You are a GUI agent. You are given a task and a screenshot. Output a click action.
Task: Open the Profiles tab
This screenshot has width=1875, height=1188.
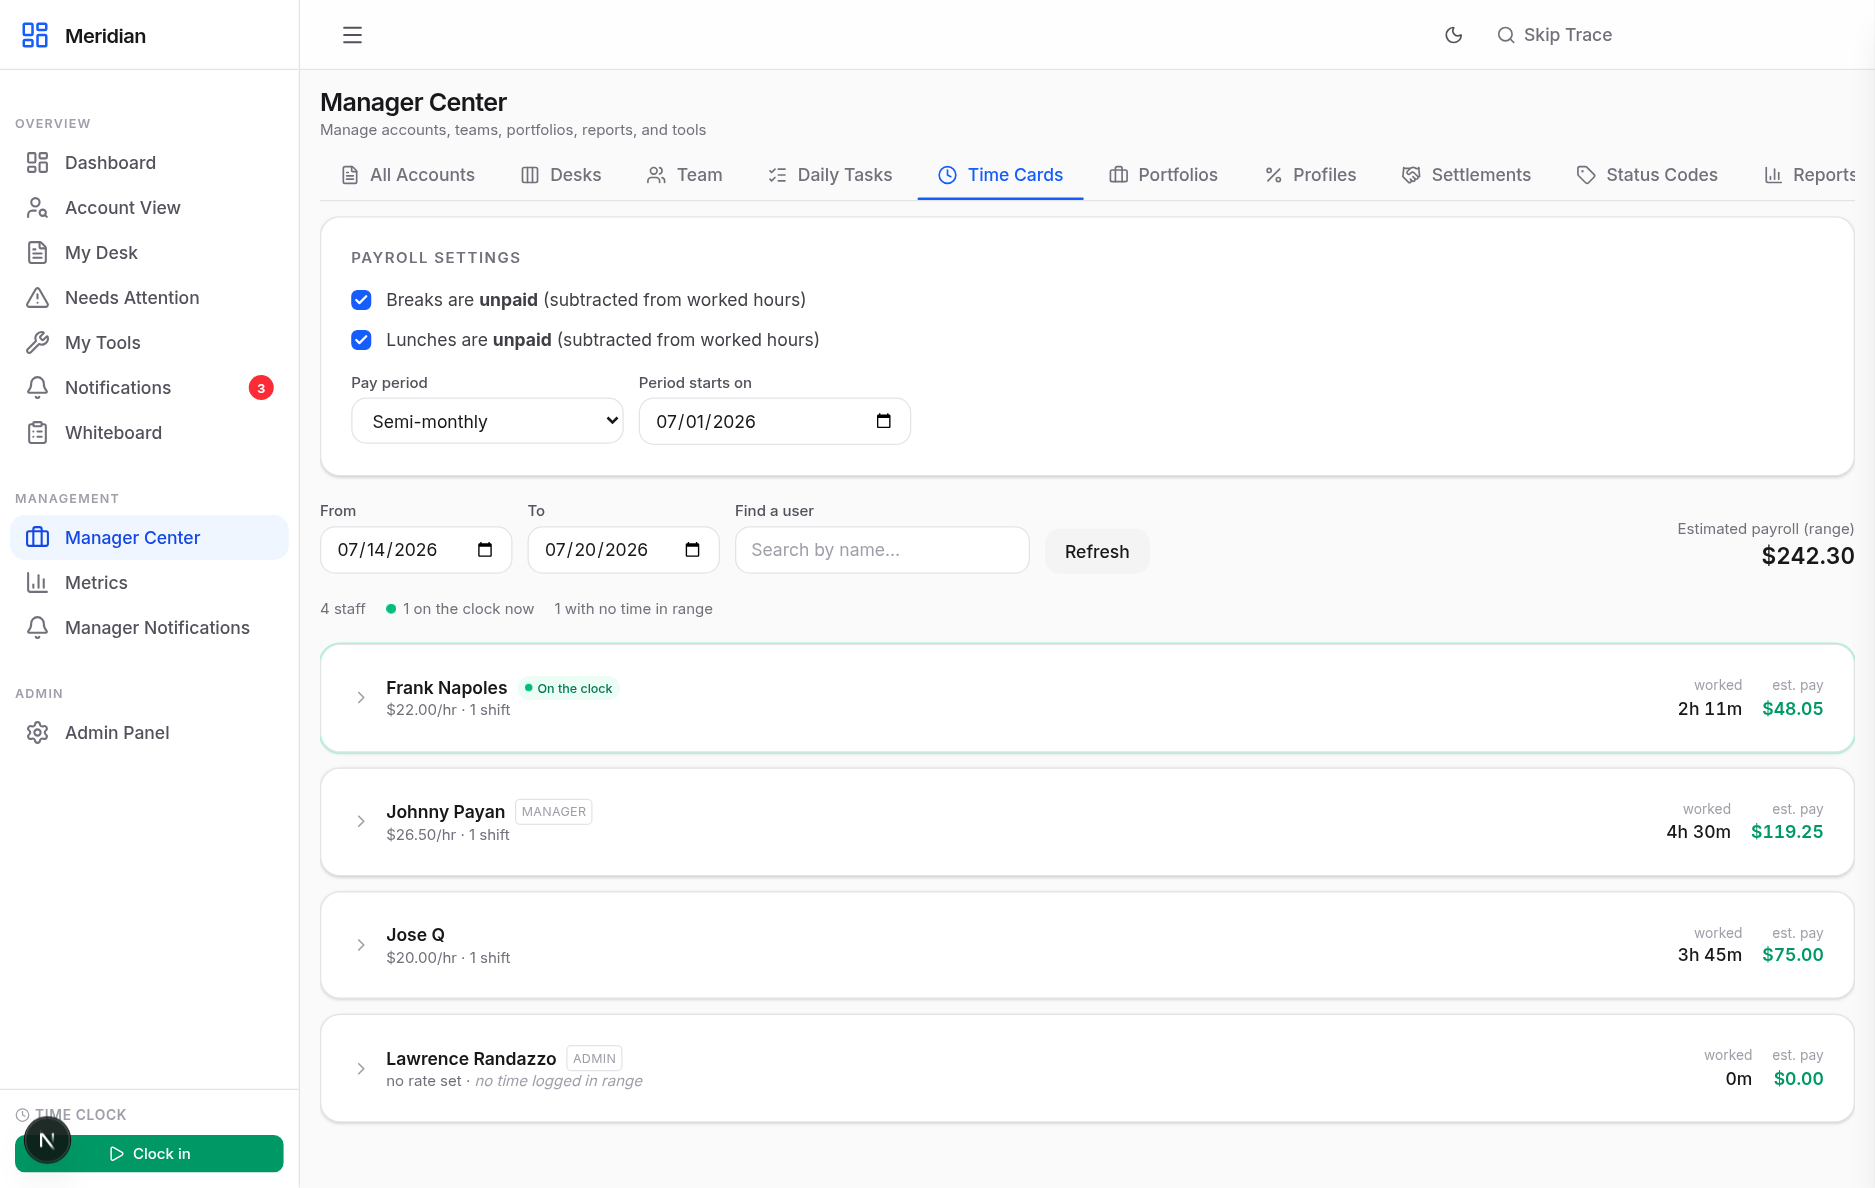click(1310, 175)
